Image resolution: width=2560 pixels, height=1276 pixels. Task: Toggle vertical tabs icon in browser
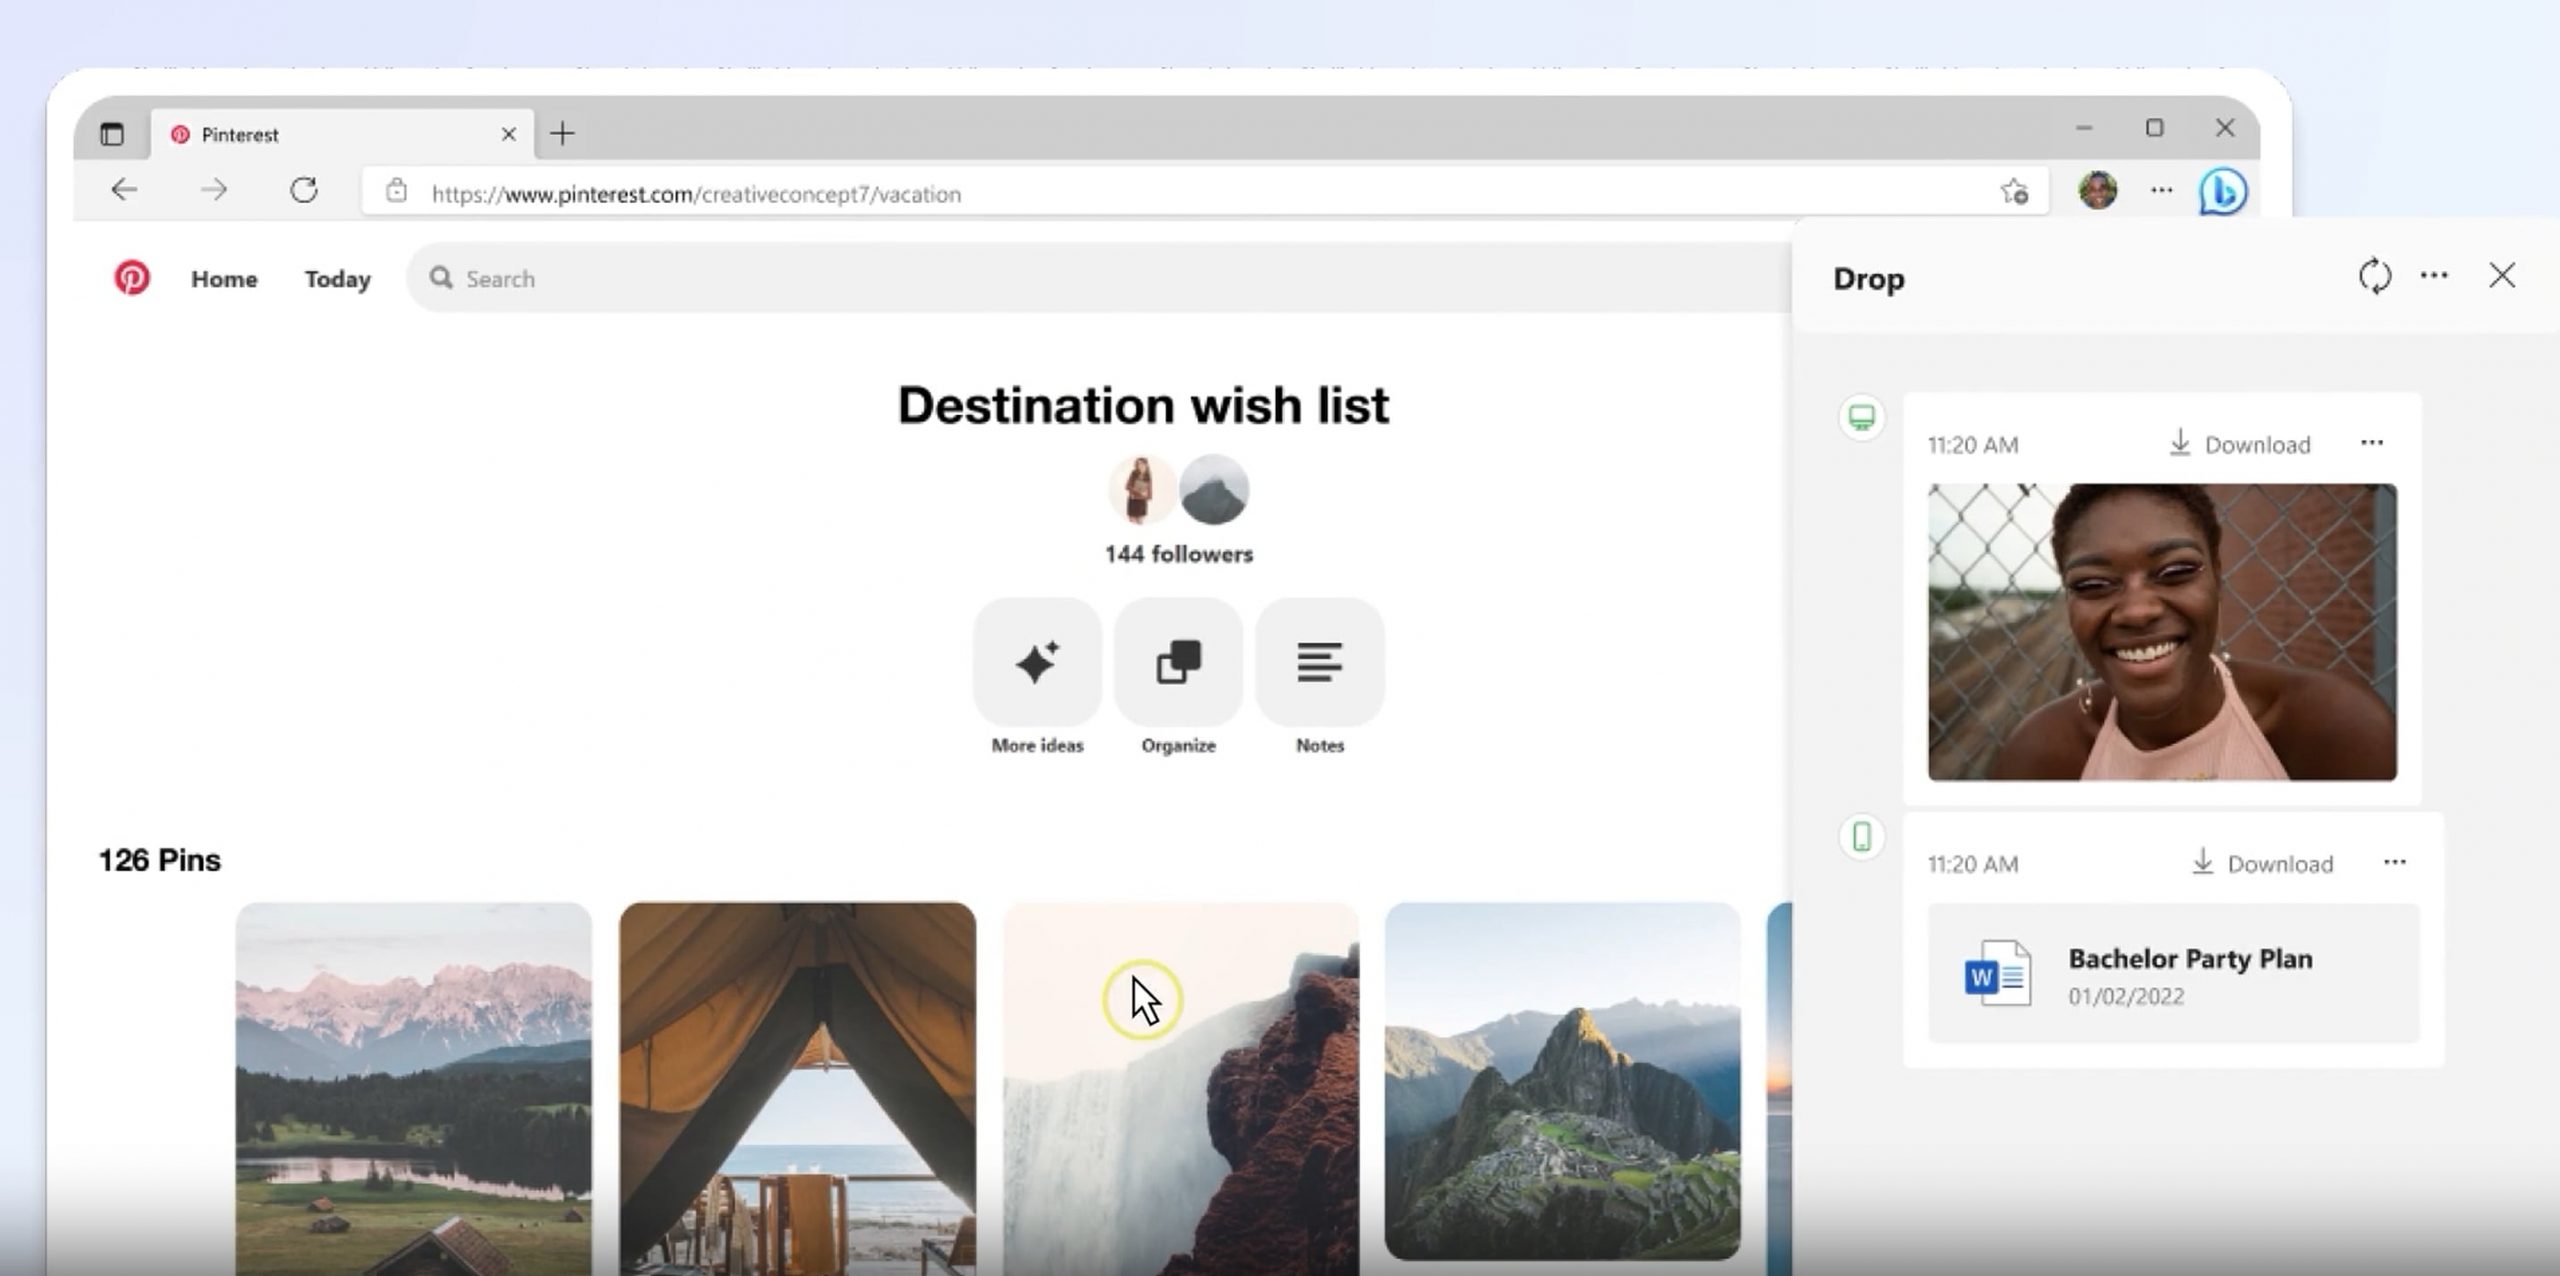[112, 134]
